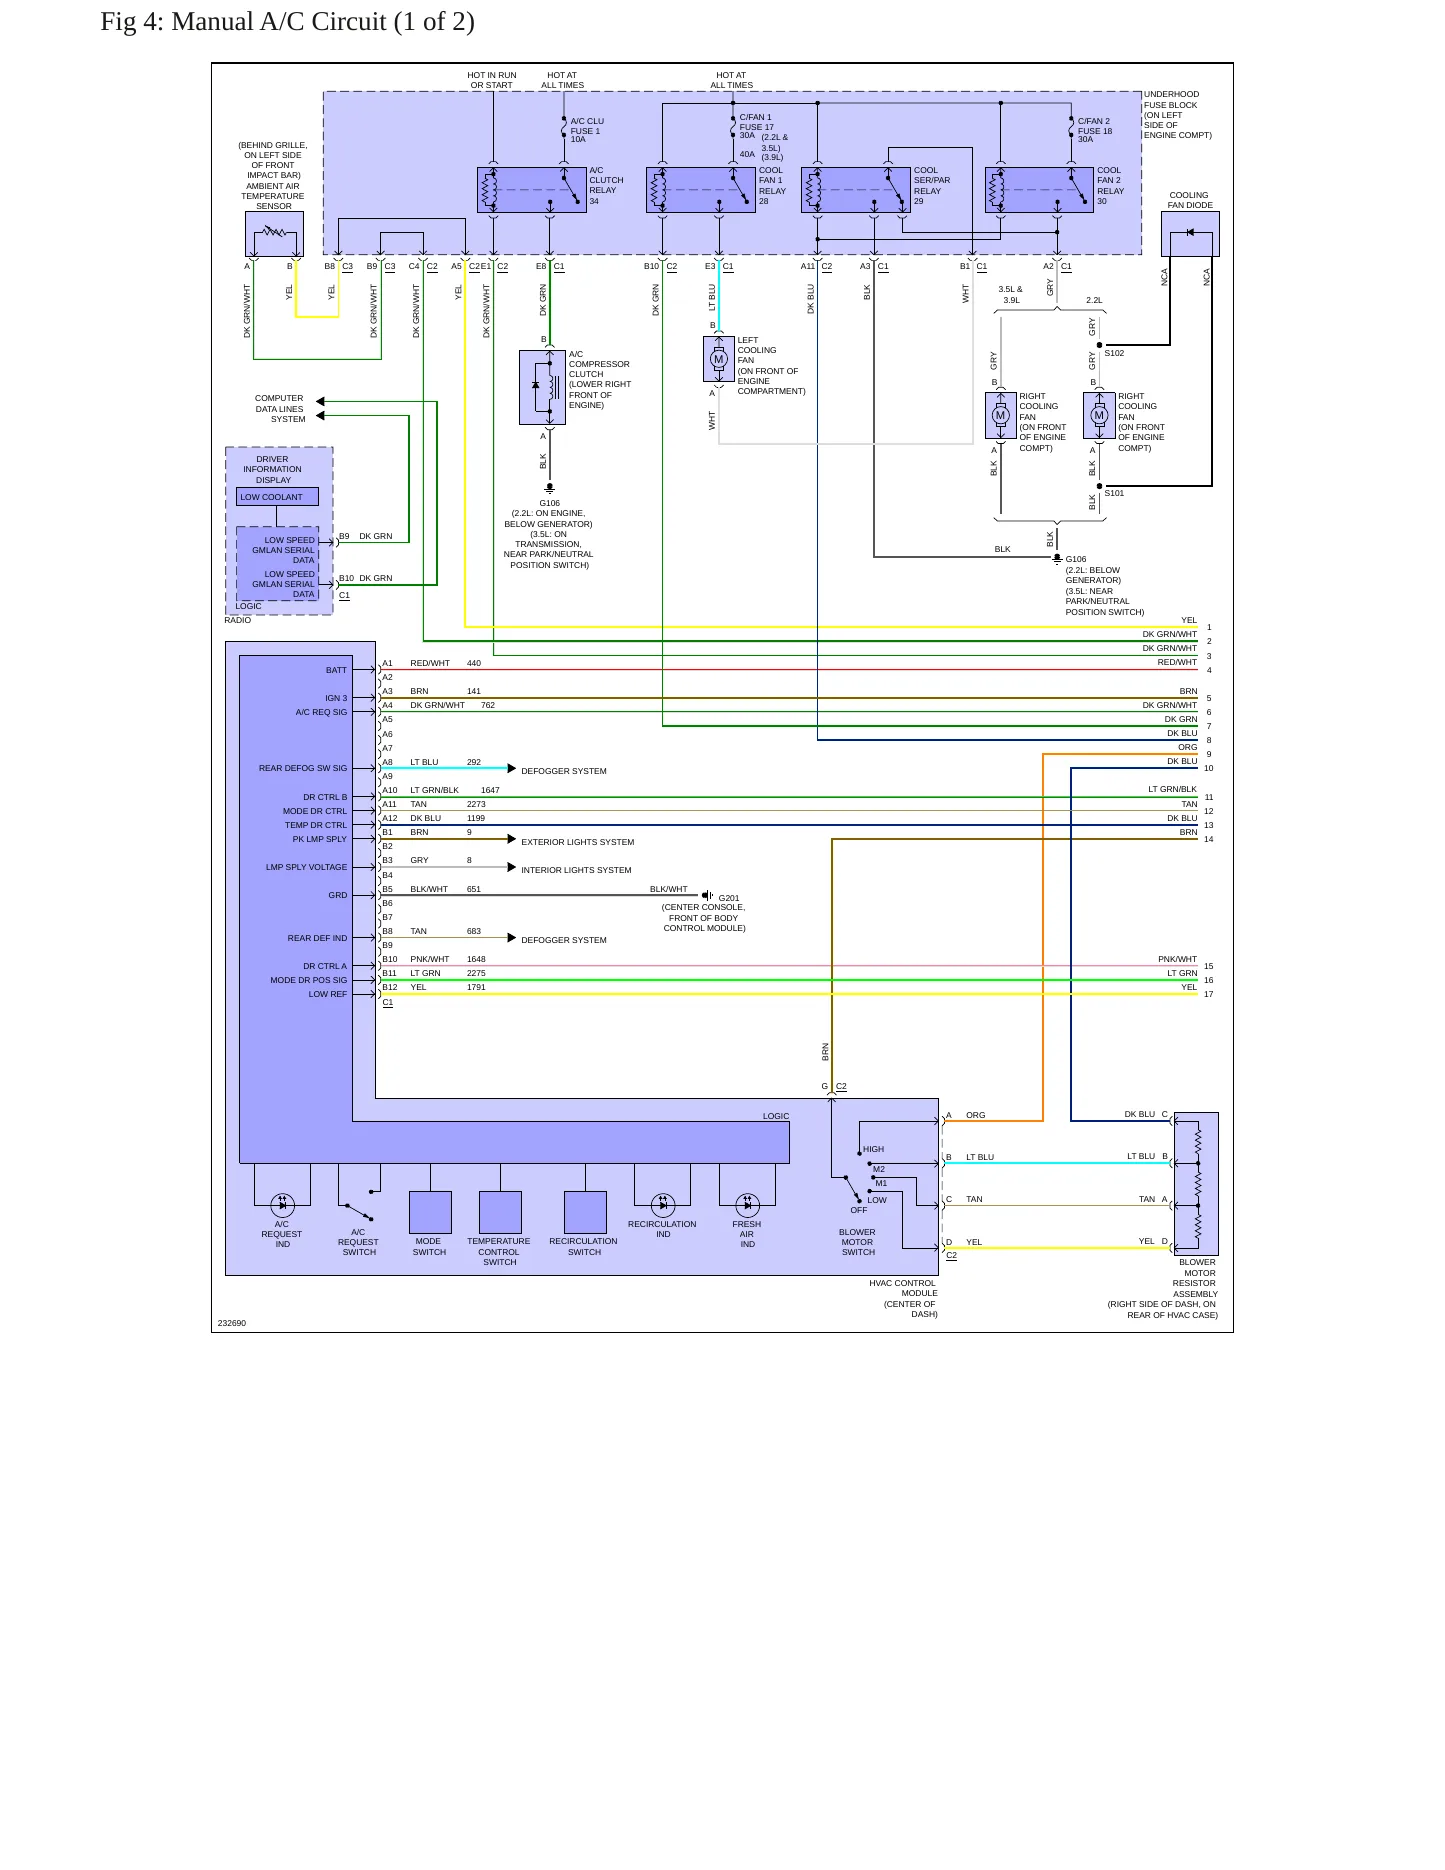Click the fresh air indicator LED symbol

[x=747, y=1206]
